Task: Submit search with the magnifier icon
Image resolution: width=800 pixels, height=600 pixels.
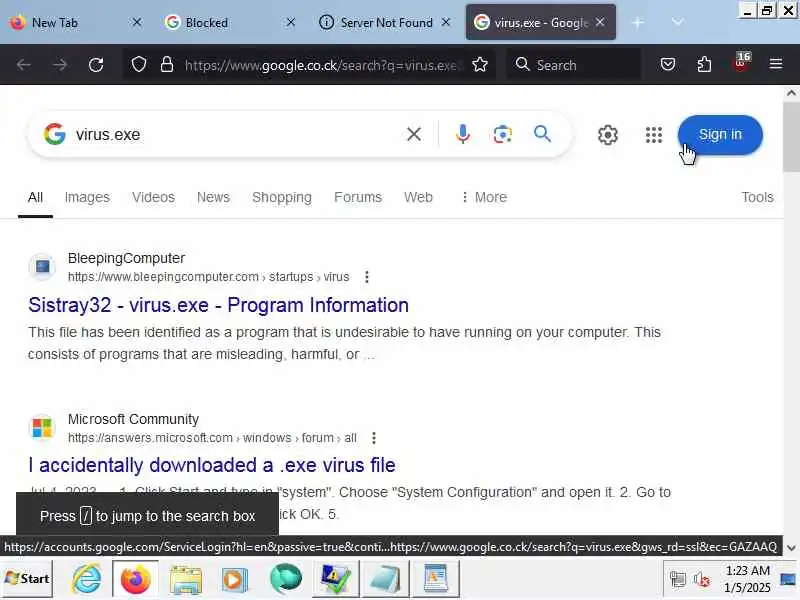Action: pos(542,134)
